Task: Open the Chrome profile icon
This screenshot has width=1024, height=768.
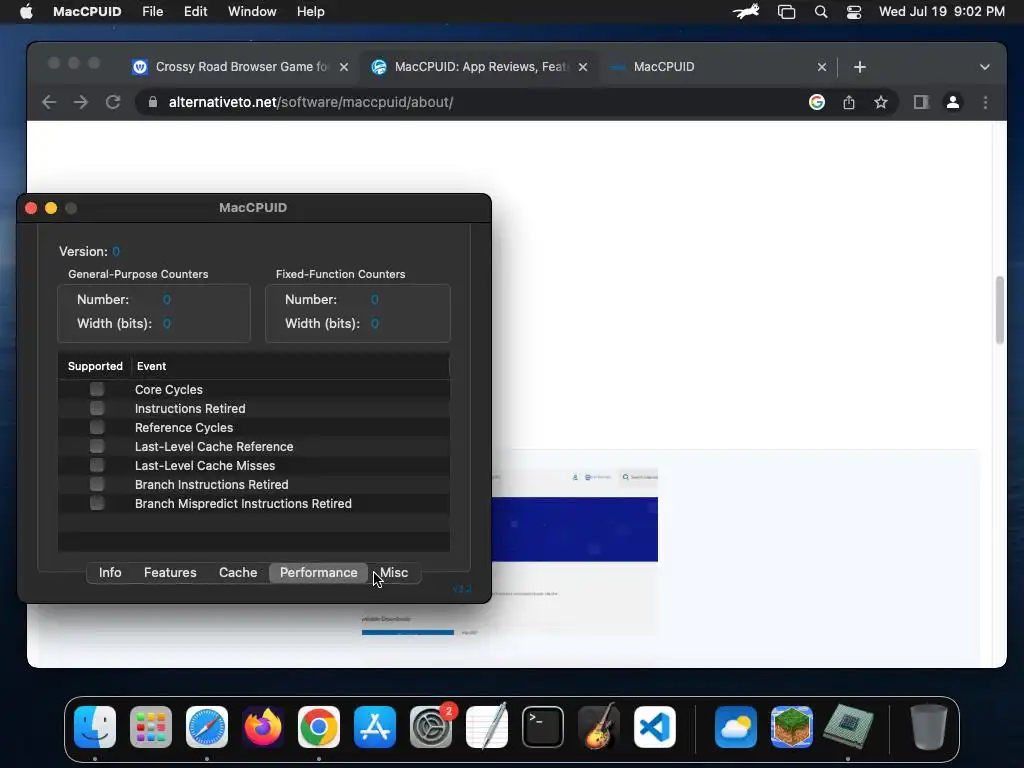Action: [953, 102]
